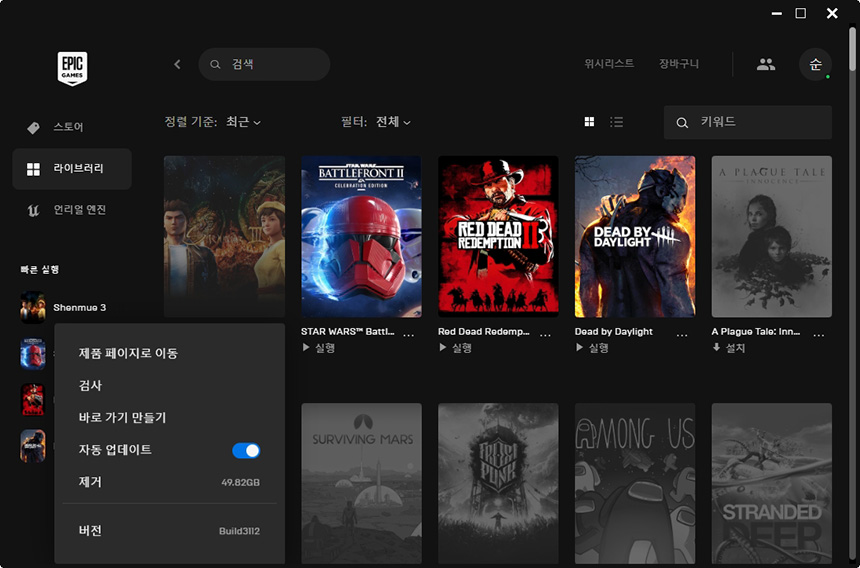The width and height of the screenshot is (860, 568).
Task: Click the Unreal Engine logo icon
Action: [33, 210]
